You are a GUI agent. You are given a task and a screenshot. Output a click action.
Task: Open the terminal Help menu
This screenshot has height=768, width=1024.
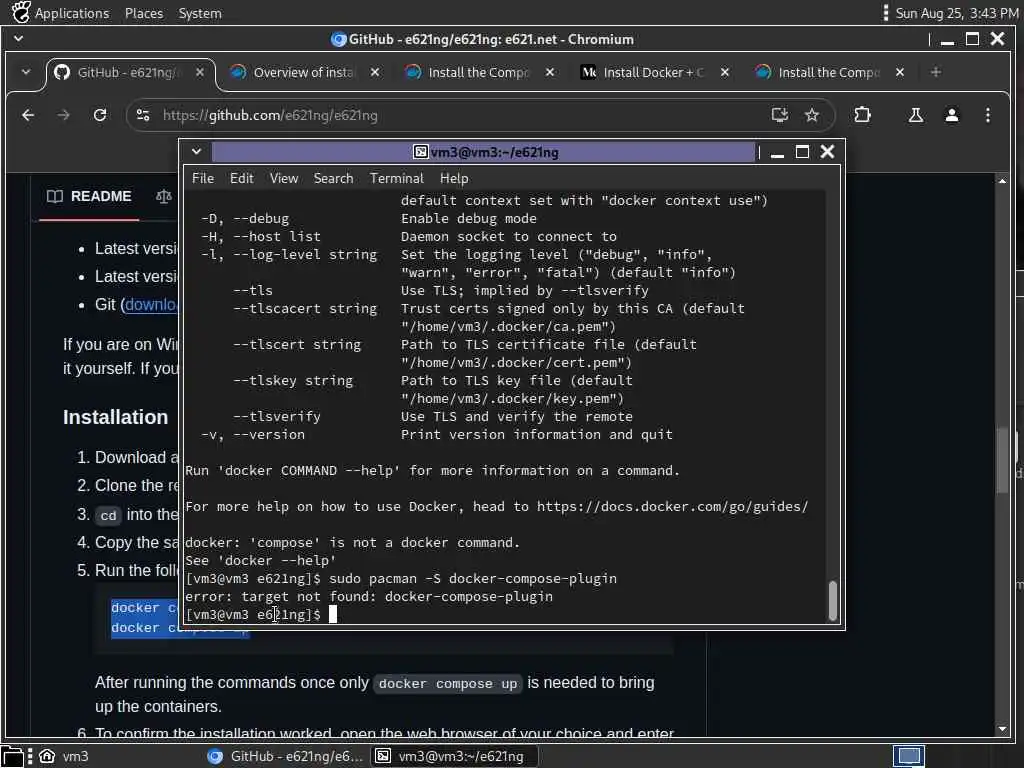tap(454, 178)
